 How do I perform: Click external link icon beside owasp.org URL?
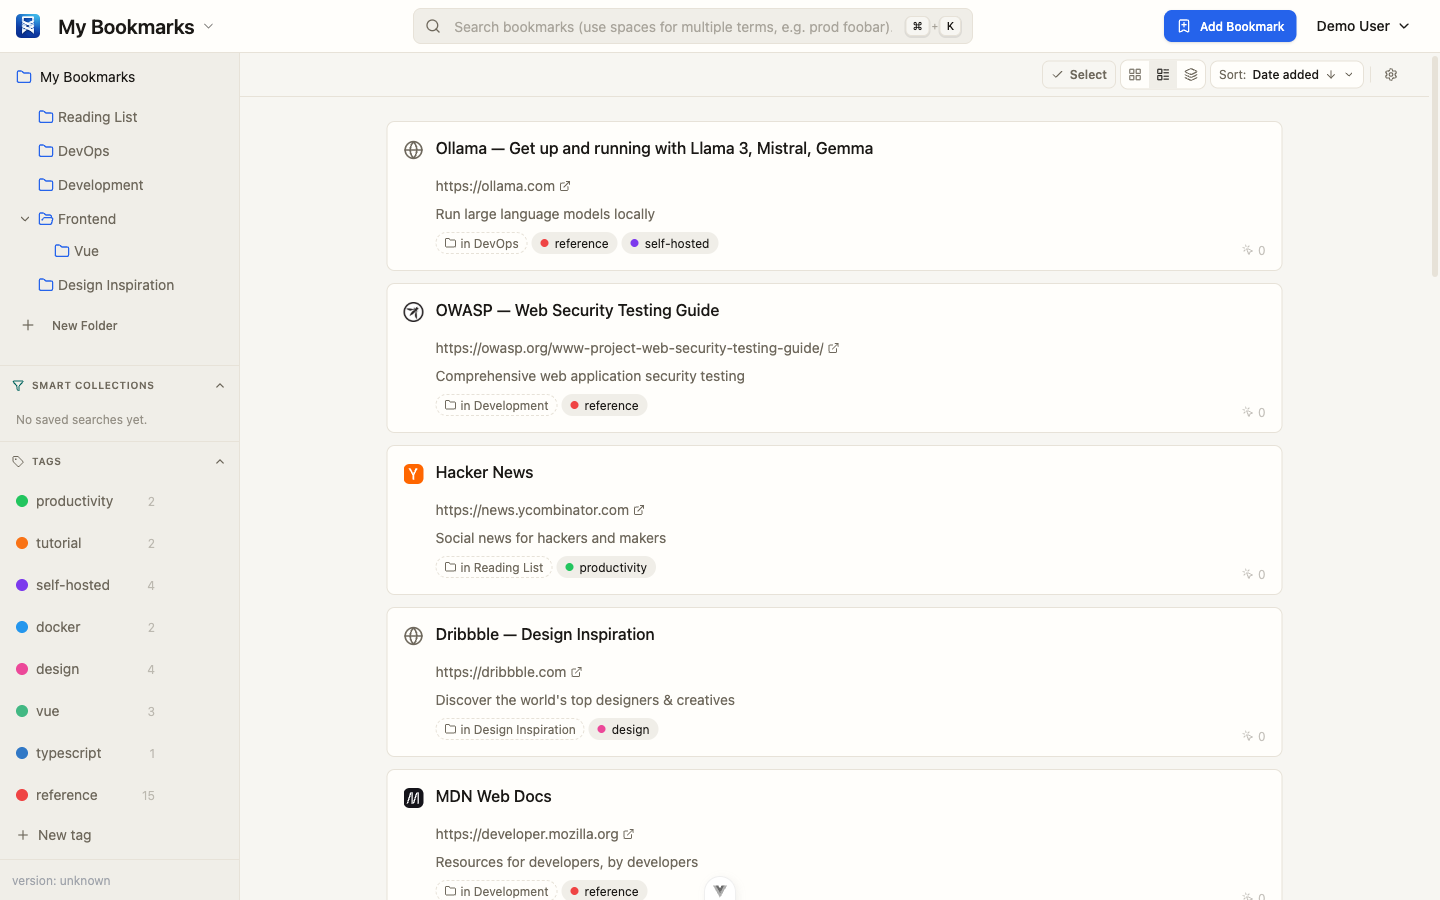[833, 348]
